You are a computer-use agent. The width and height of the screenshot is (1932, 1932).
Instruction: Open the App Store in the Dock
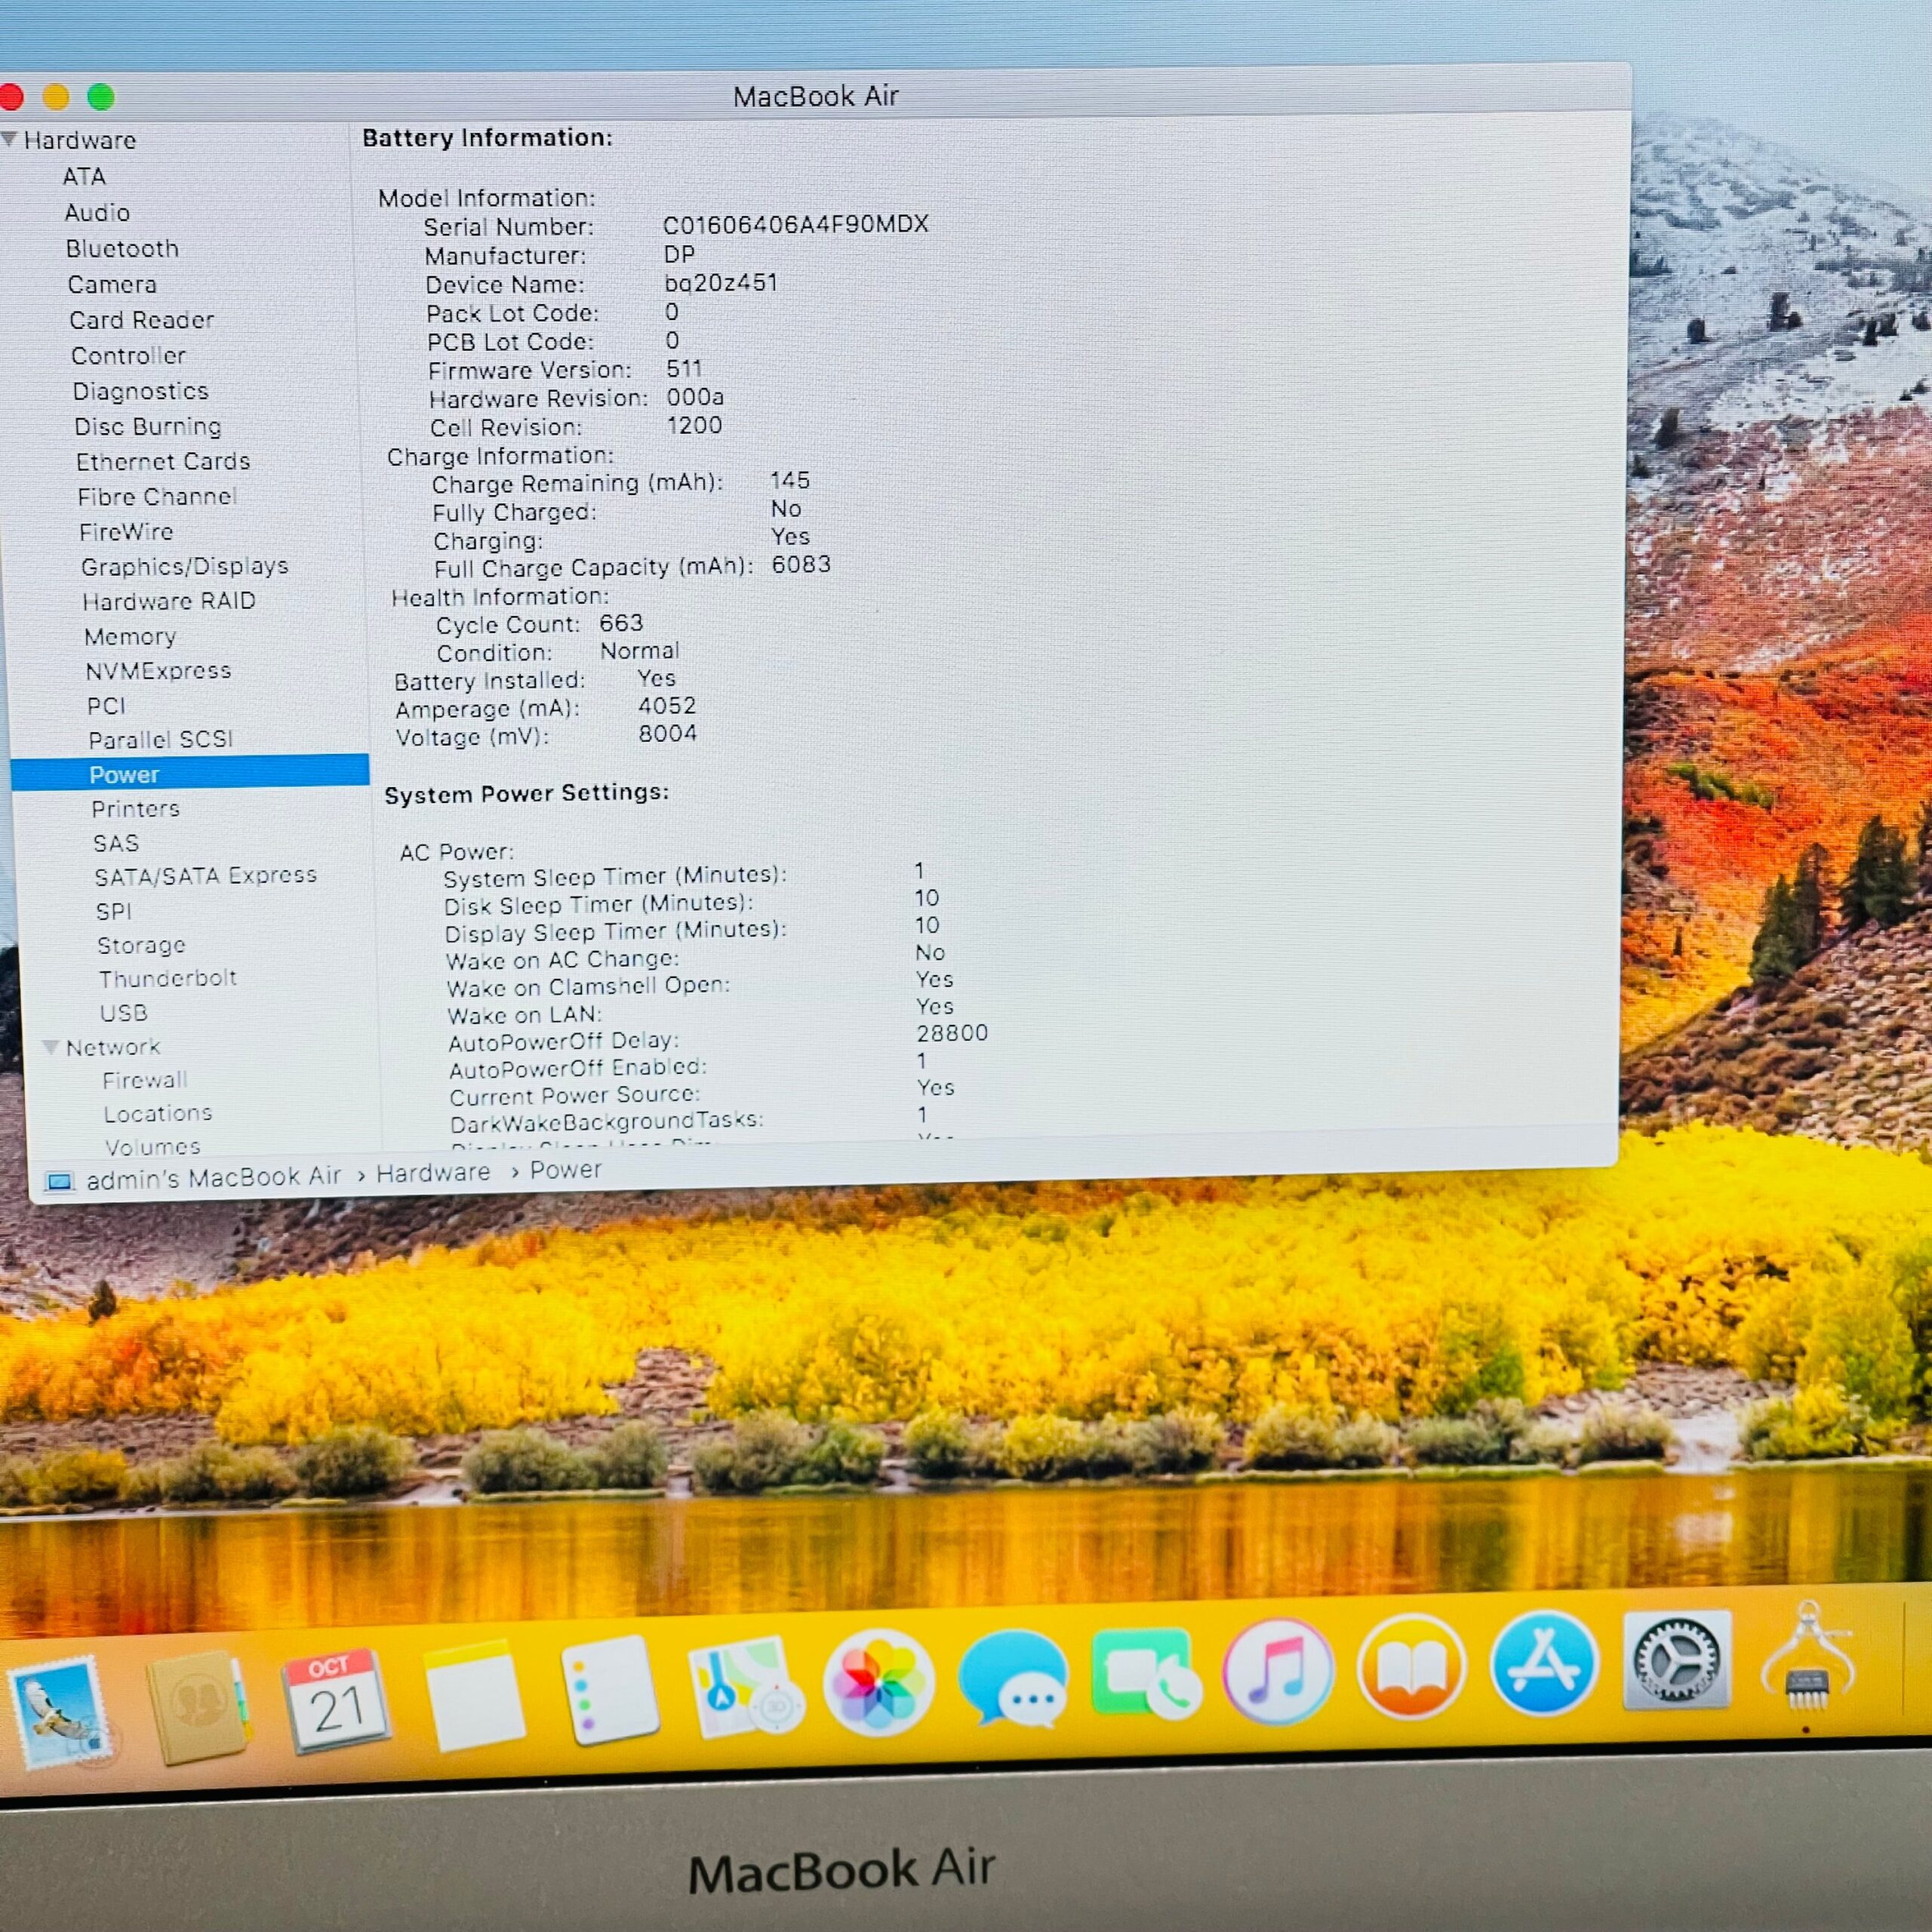point(1544,1663)
